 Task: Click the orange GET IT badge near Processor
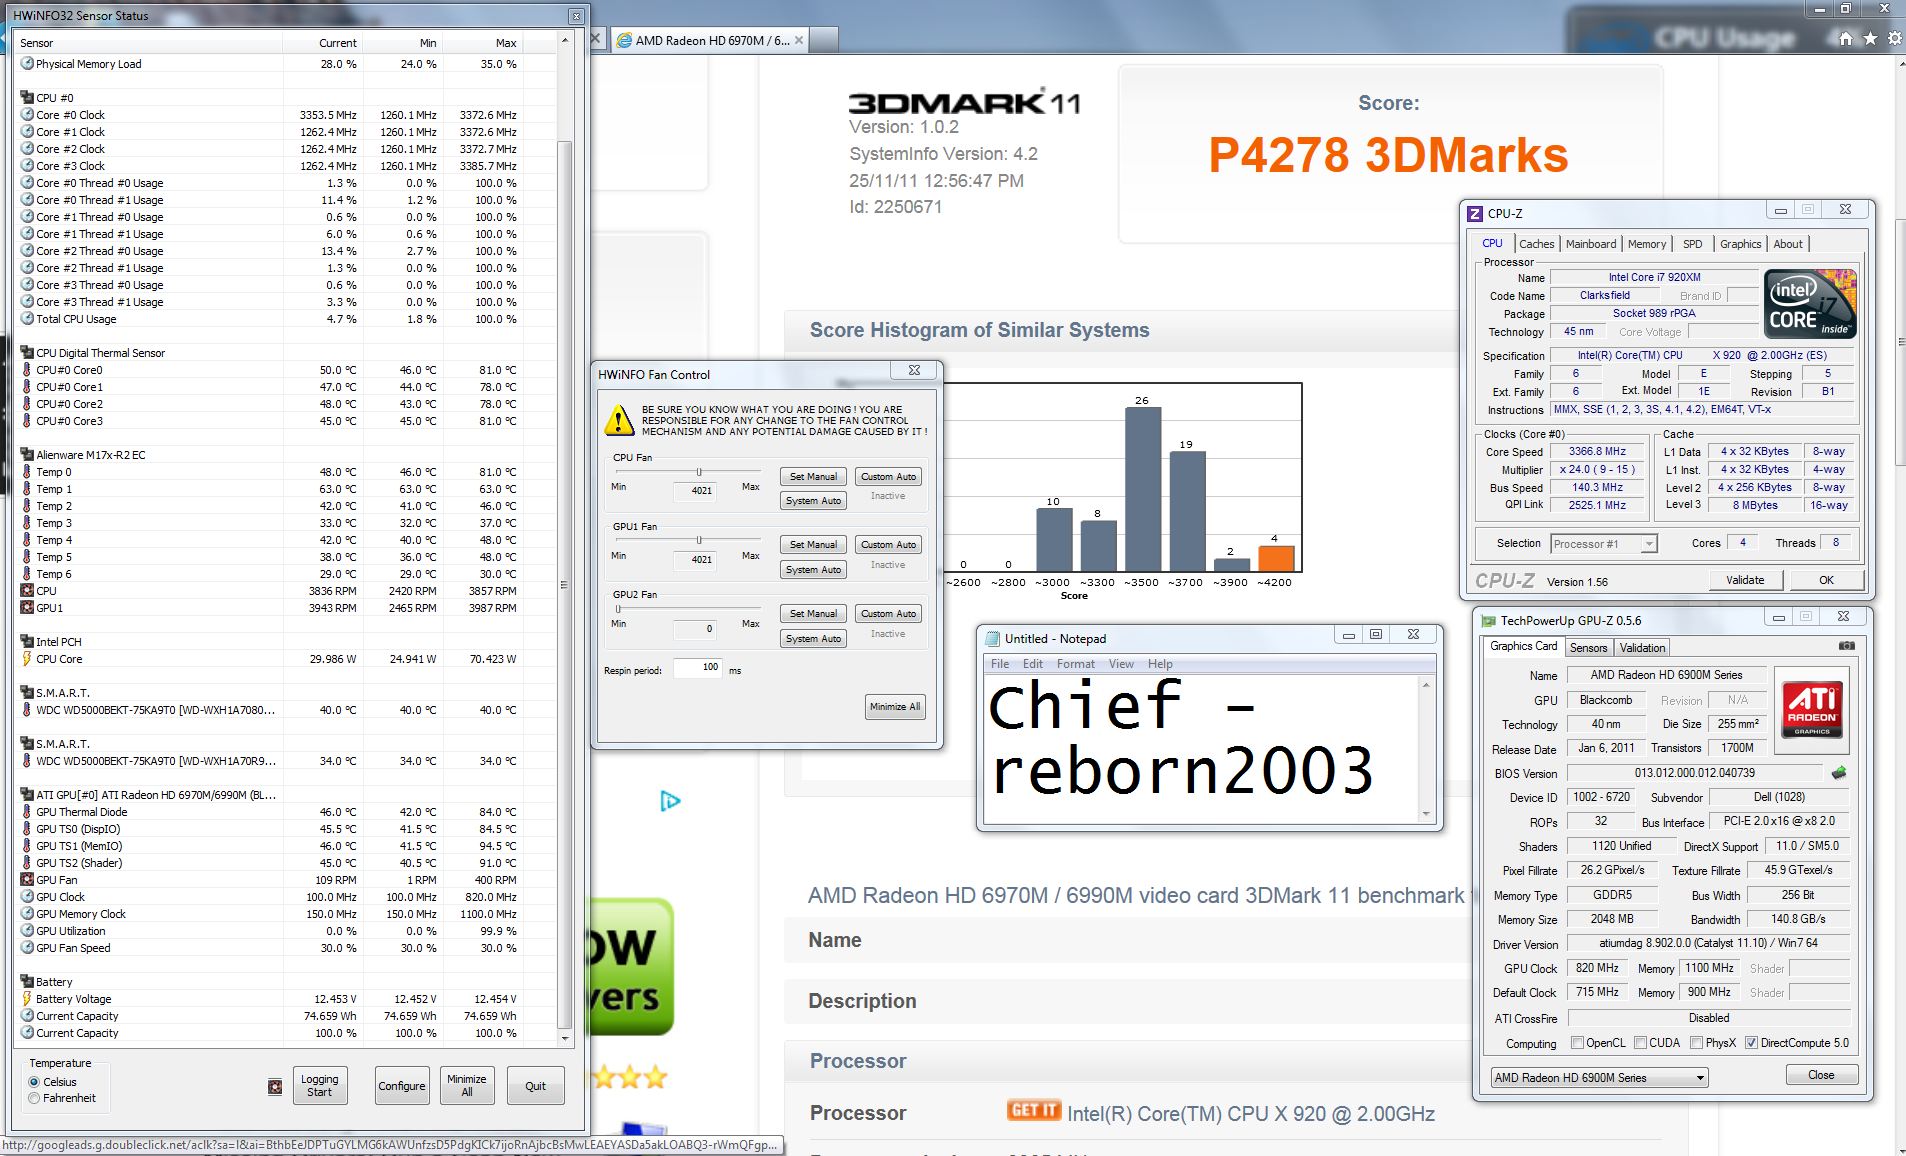tap(1033, 1110)
